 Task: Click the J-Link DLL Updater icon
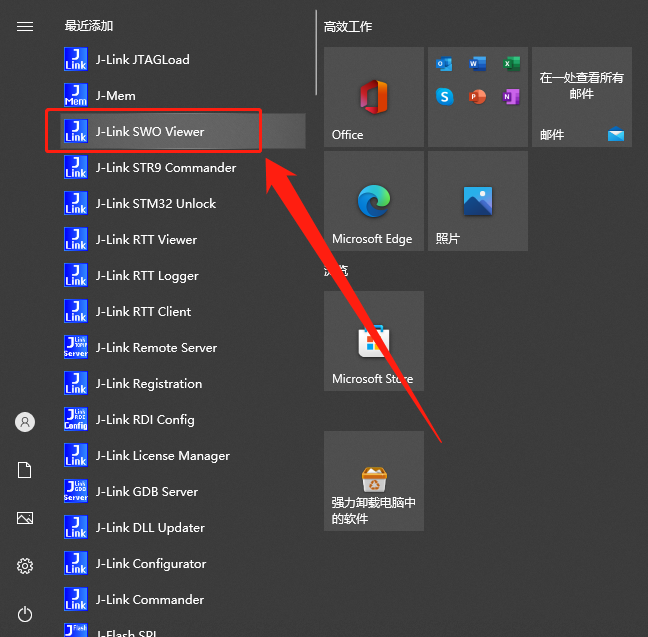76,527
